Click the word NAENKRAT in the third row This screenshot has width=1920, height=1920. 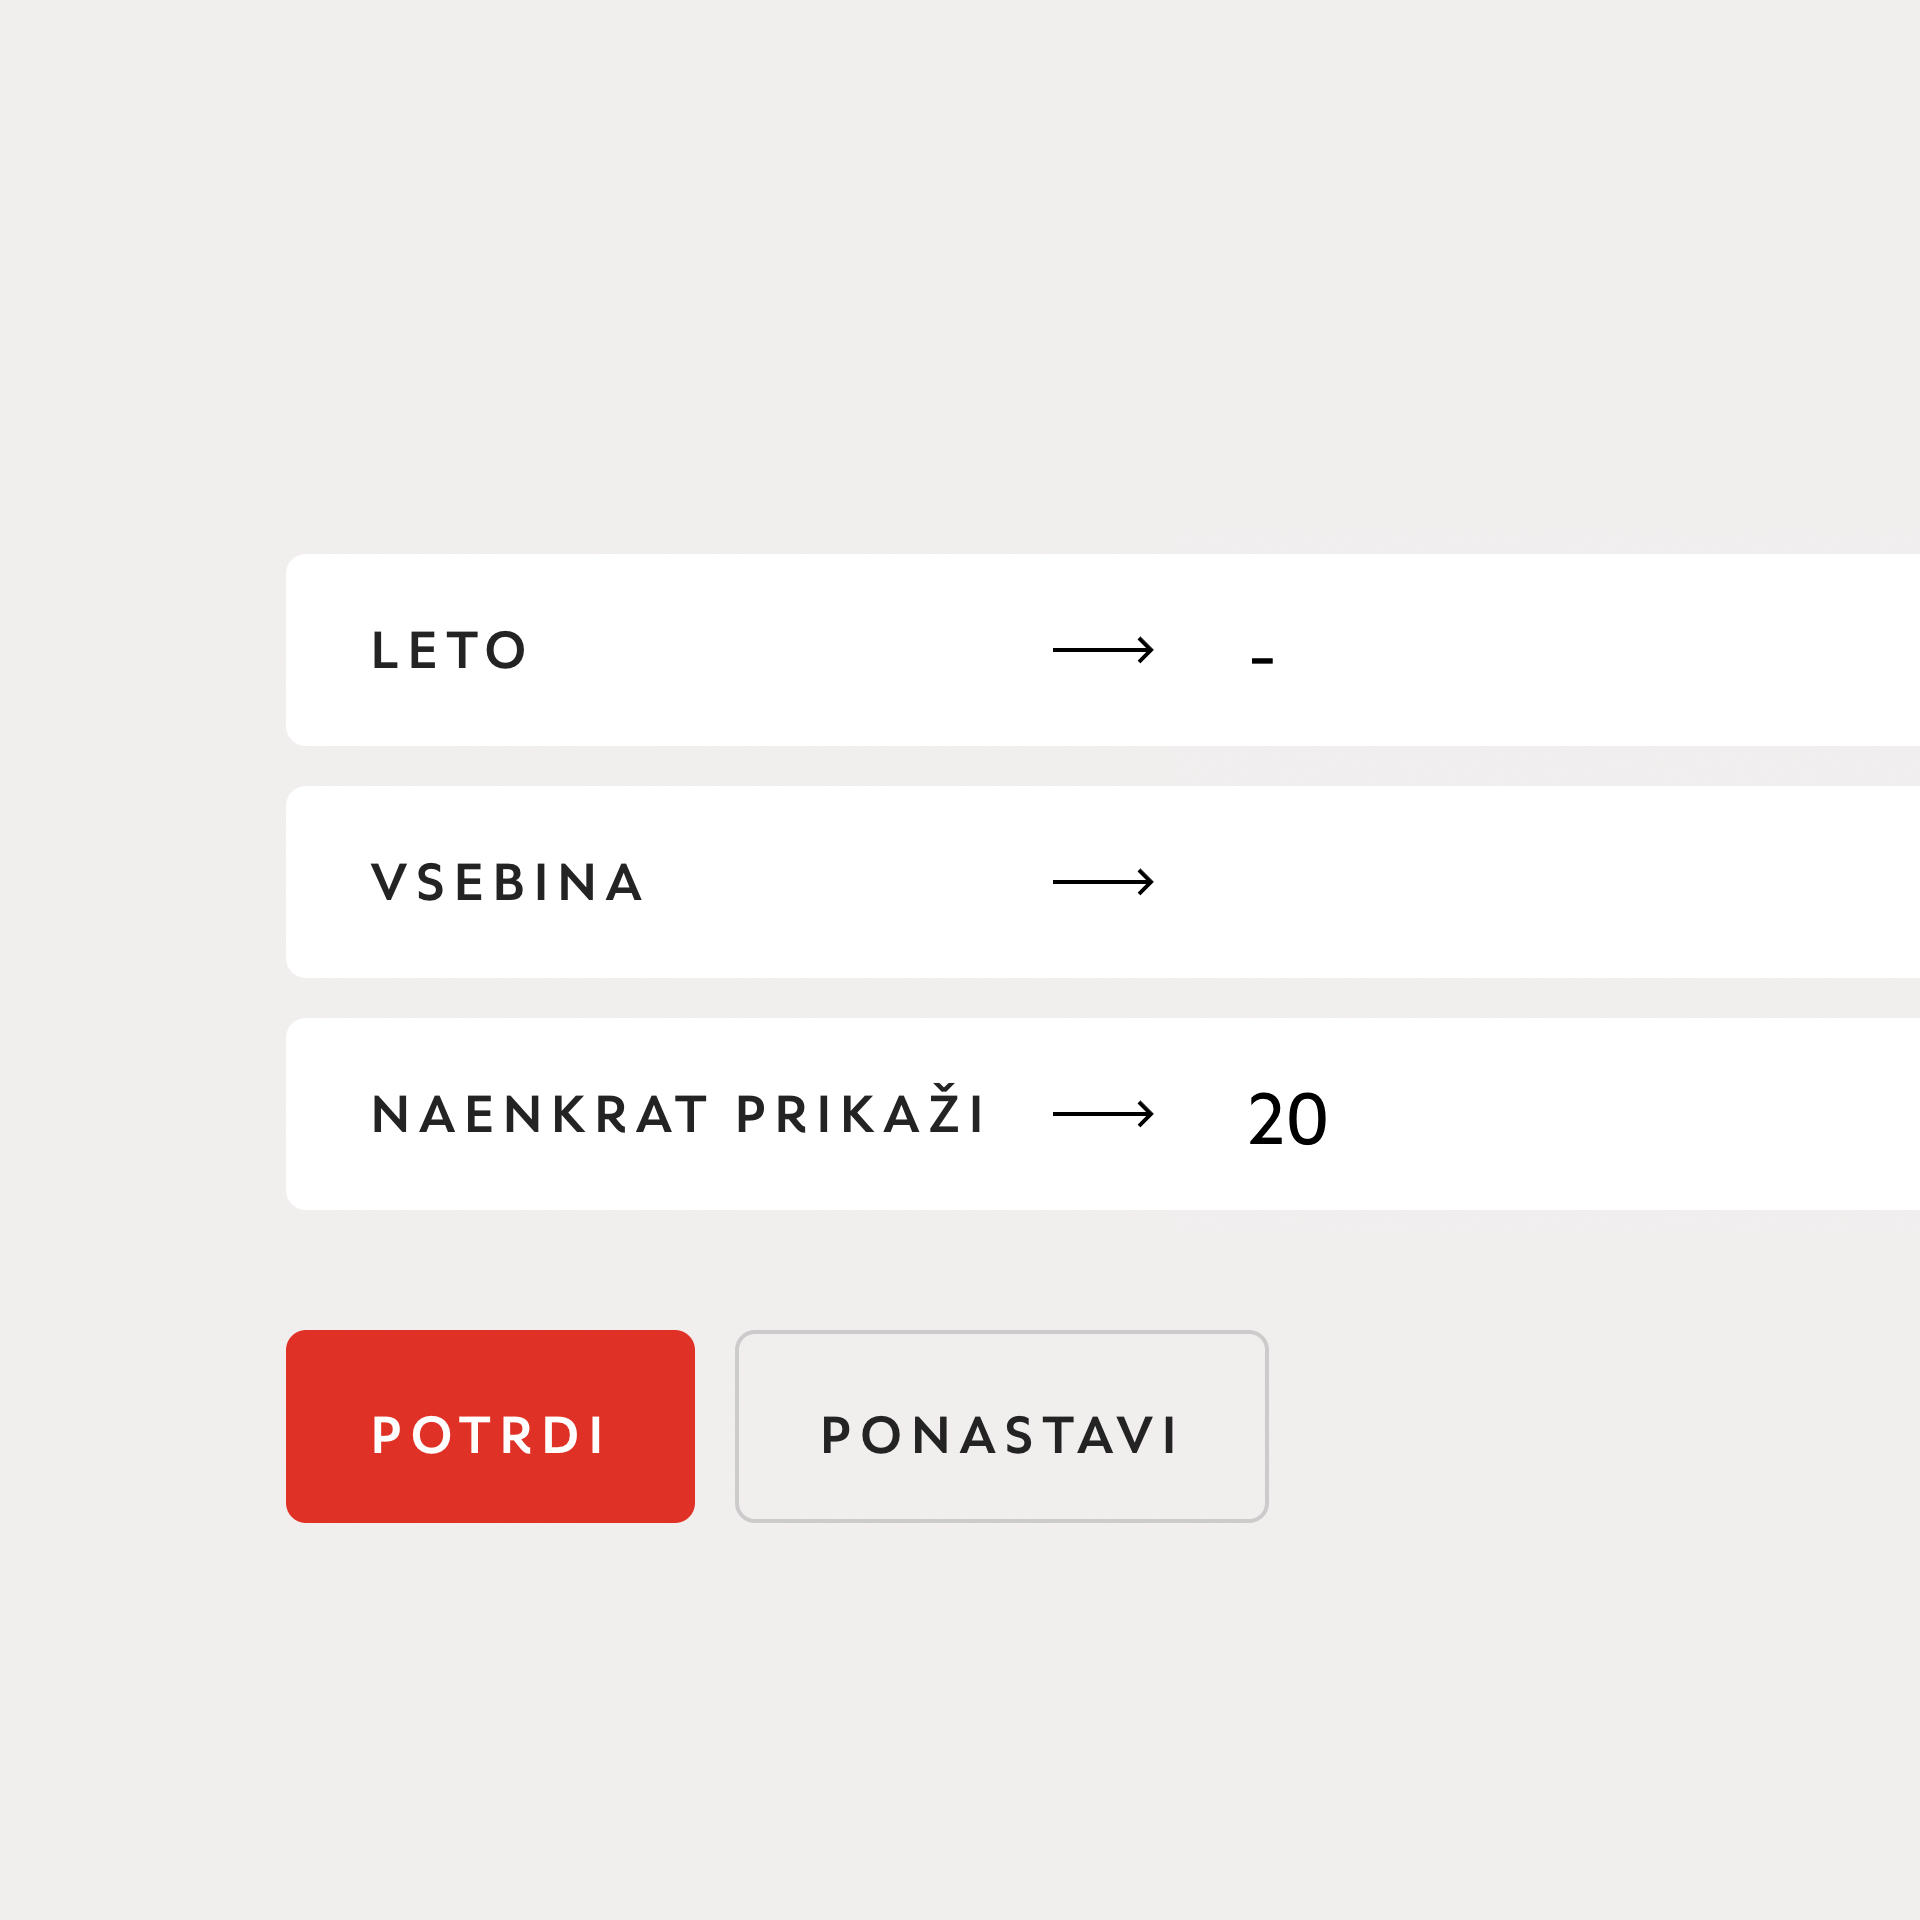coord(539,1115)
